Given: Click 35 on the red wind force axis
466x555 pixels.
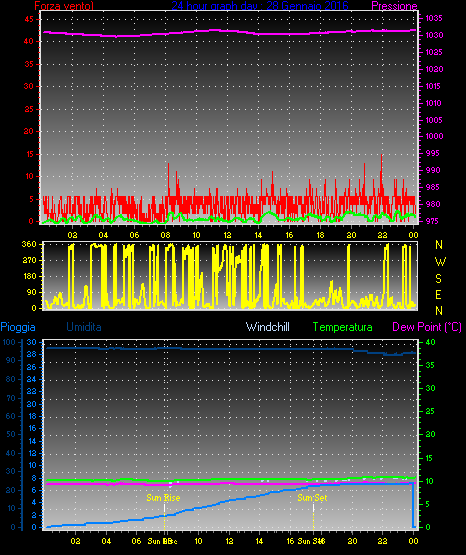Looking at the screenshot, I should pos(29,64).
